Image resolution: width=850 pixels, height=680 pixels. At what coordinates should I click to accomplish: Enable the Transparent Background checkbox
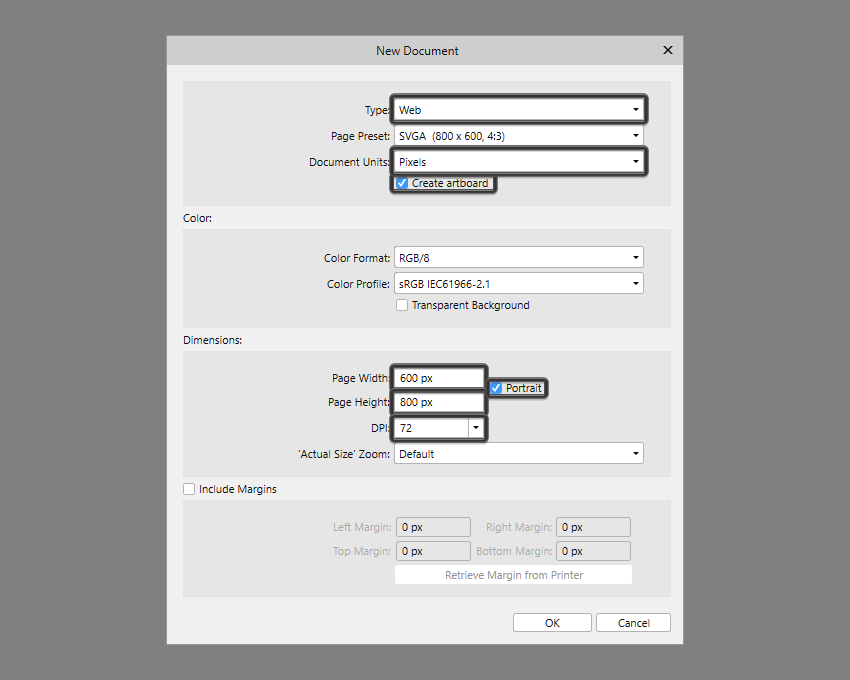tap(402, 305)
